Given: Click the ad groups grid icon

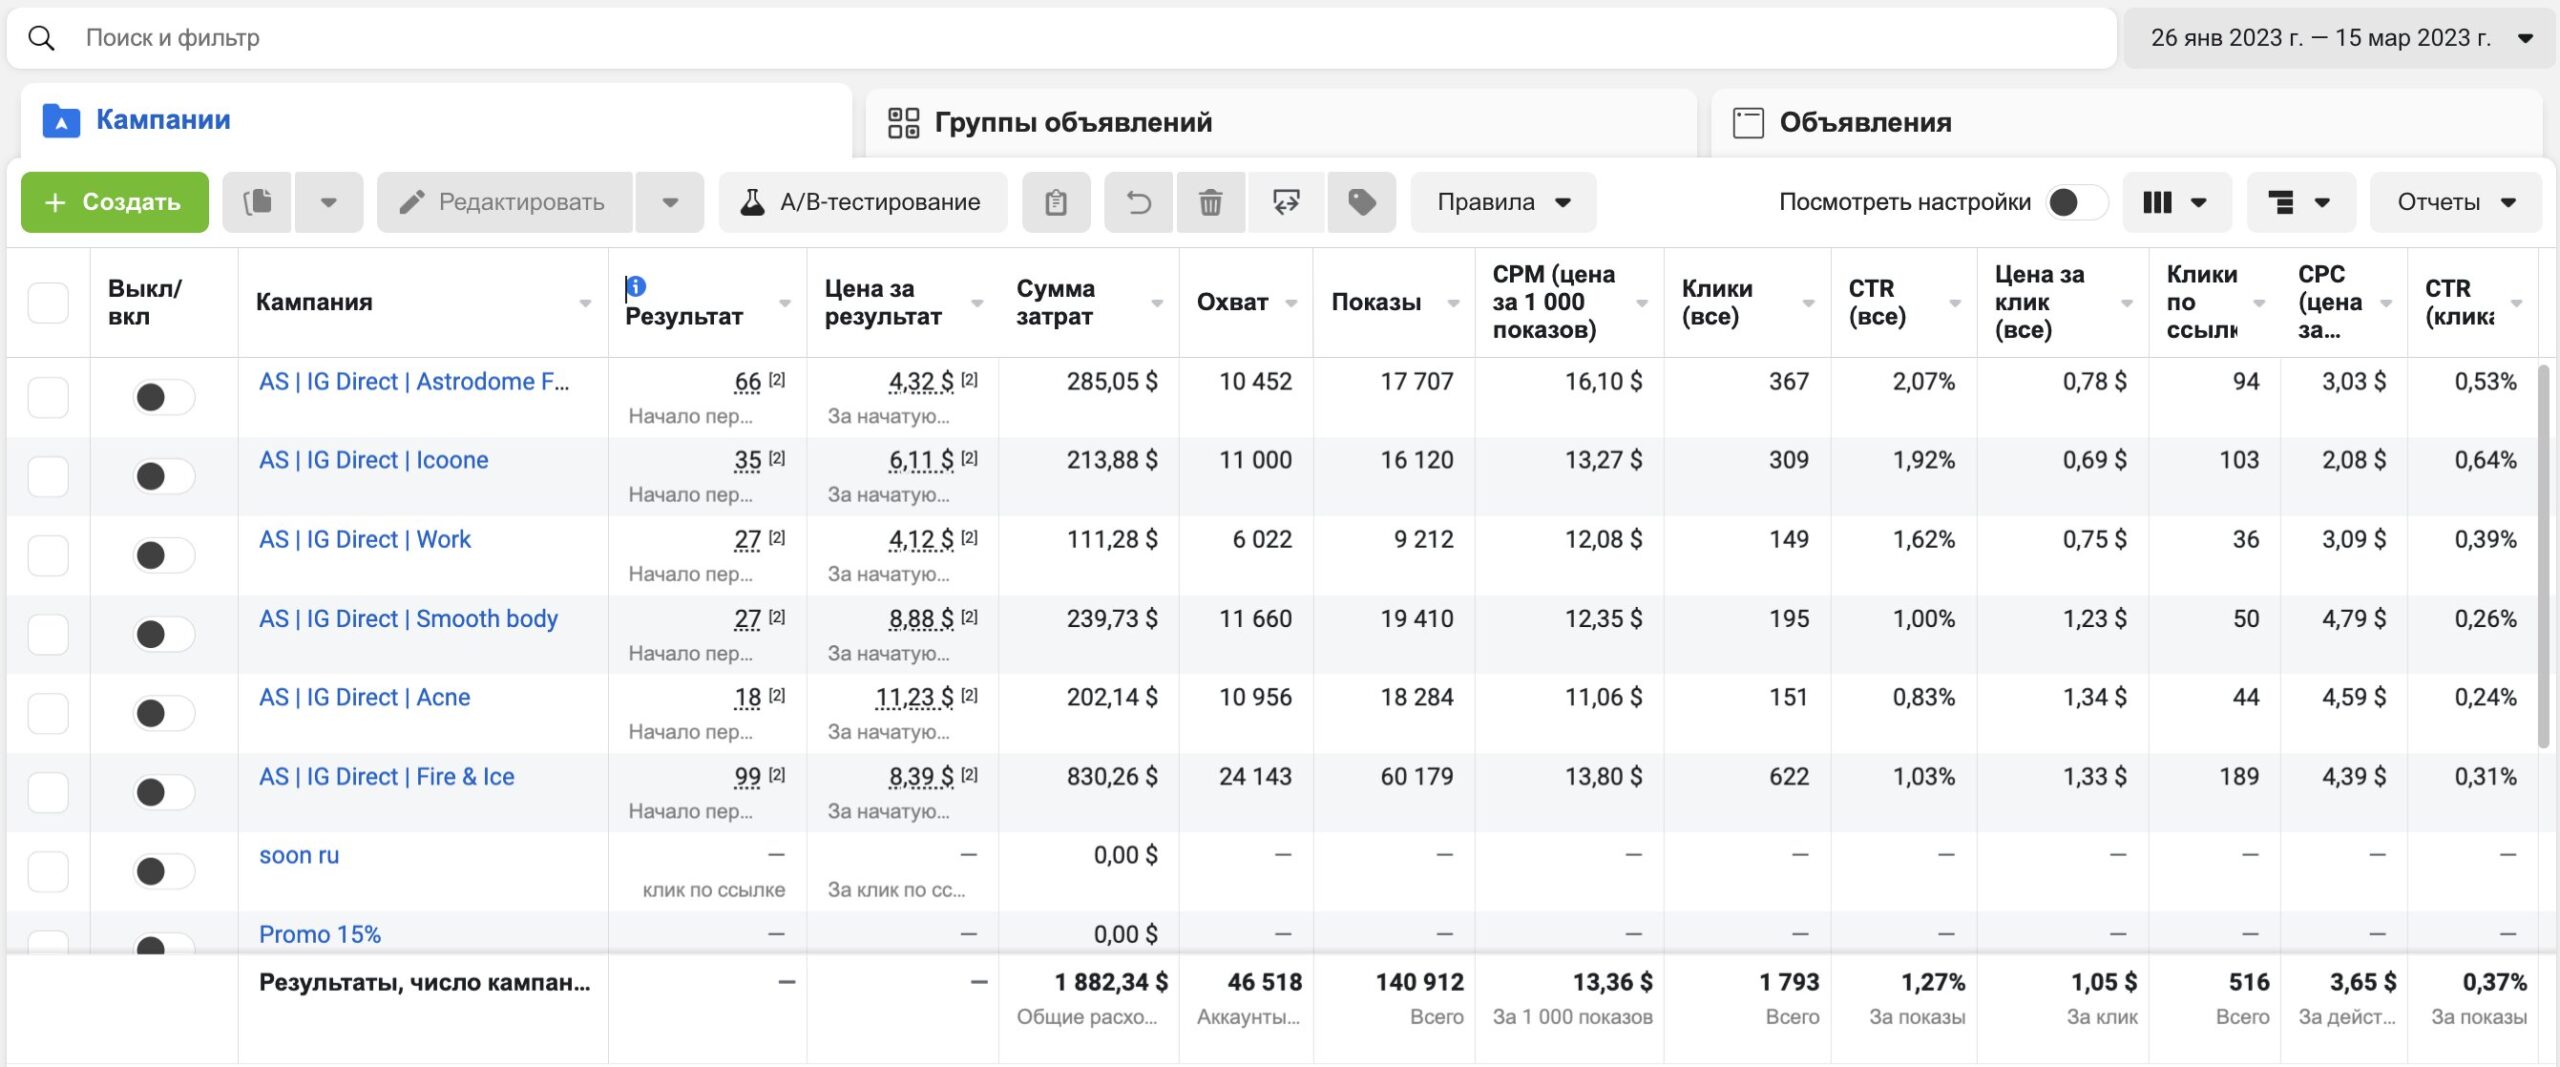Looking at the screenshot, I should tap(903, 123).
